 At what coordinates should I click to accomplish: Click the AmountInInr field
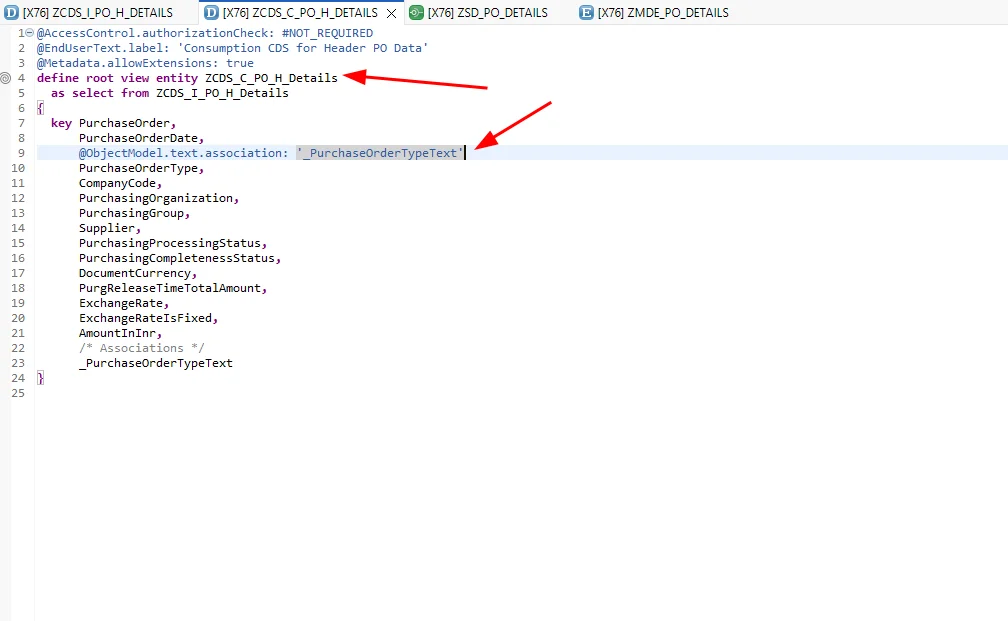click(x=117, y=333)
